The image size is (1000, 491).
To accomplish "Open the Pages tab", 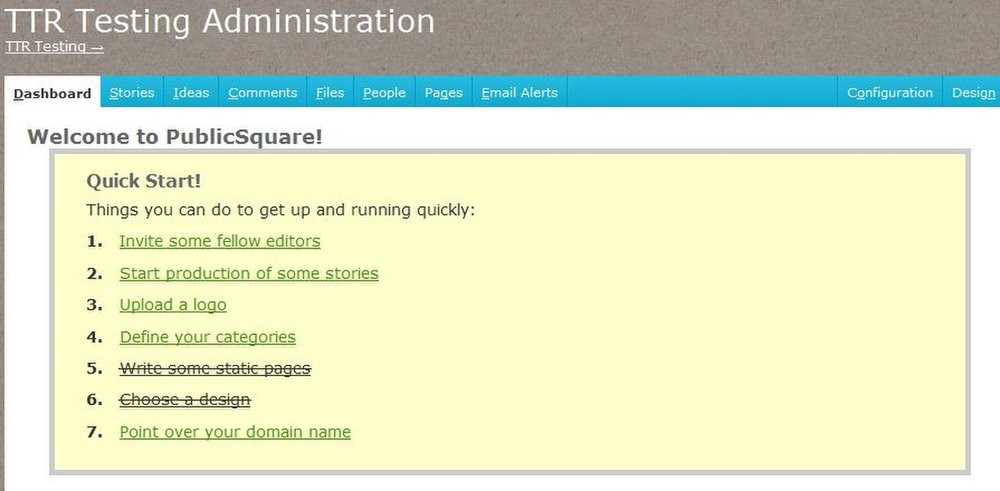I will 443,92.
